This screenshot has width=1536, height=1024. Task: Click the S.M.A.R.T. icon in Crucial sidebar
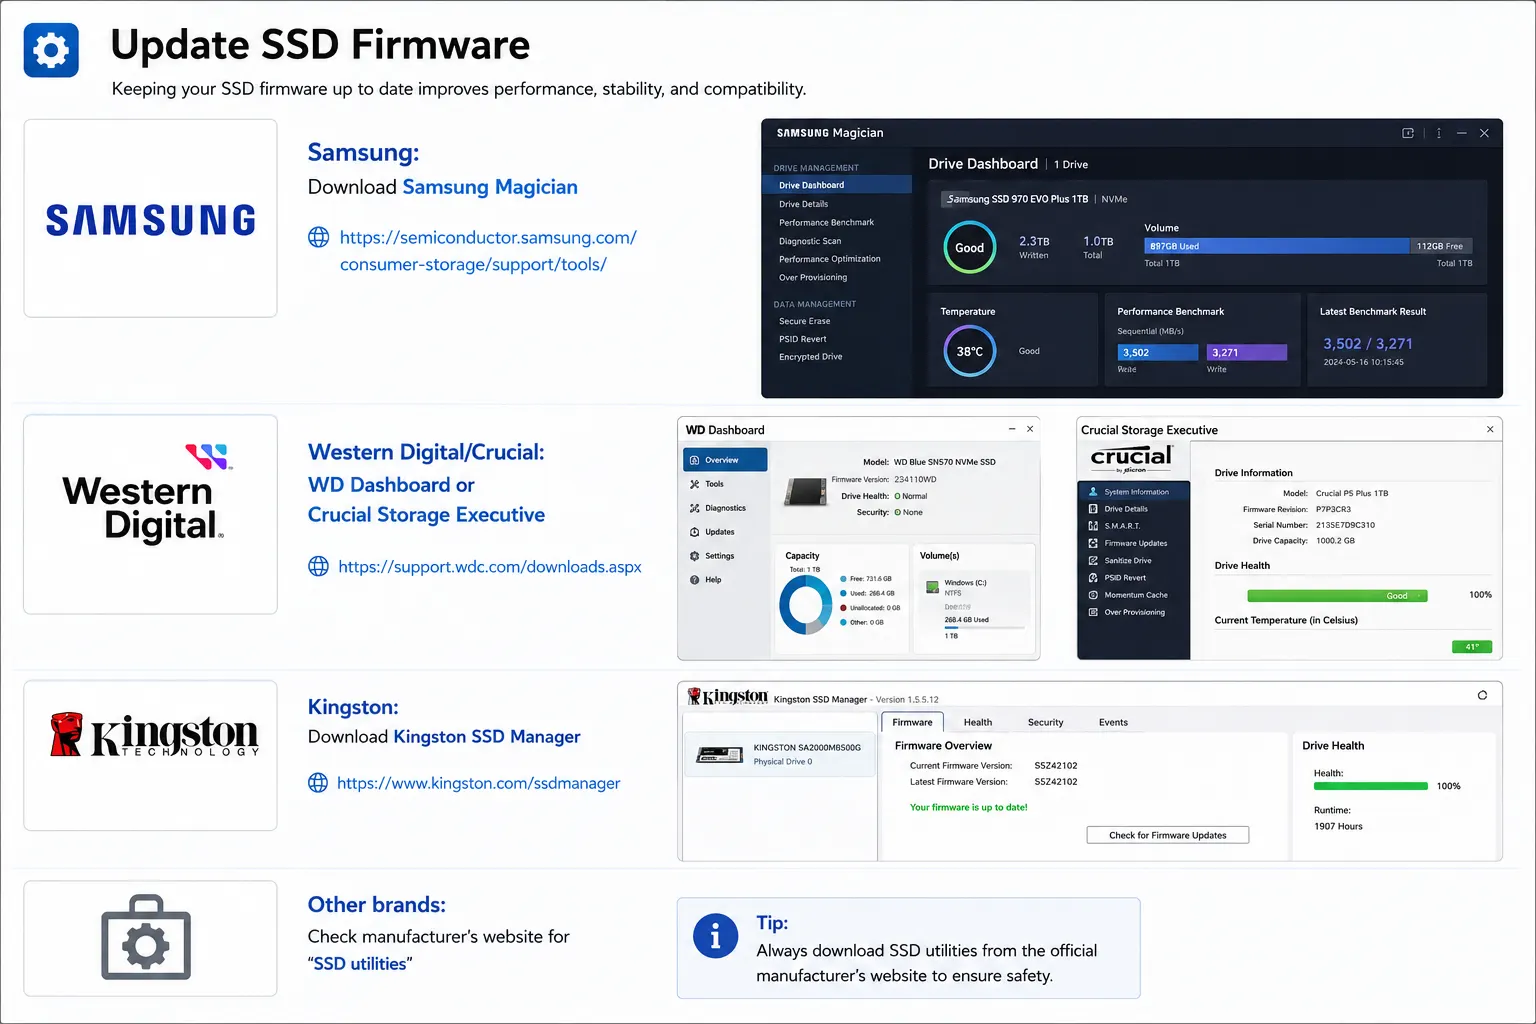[x=1093, y=526]
